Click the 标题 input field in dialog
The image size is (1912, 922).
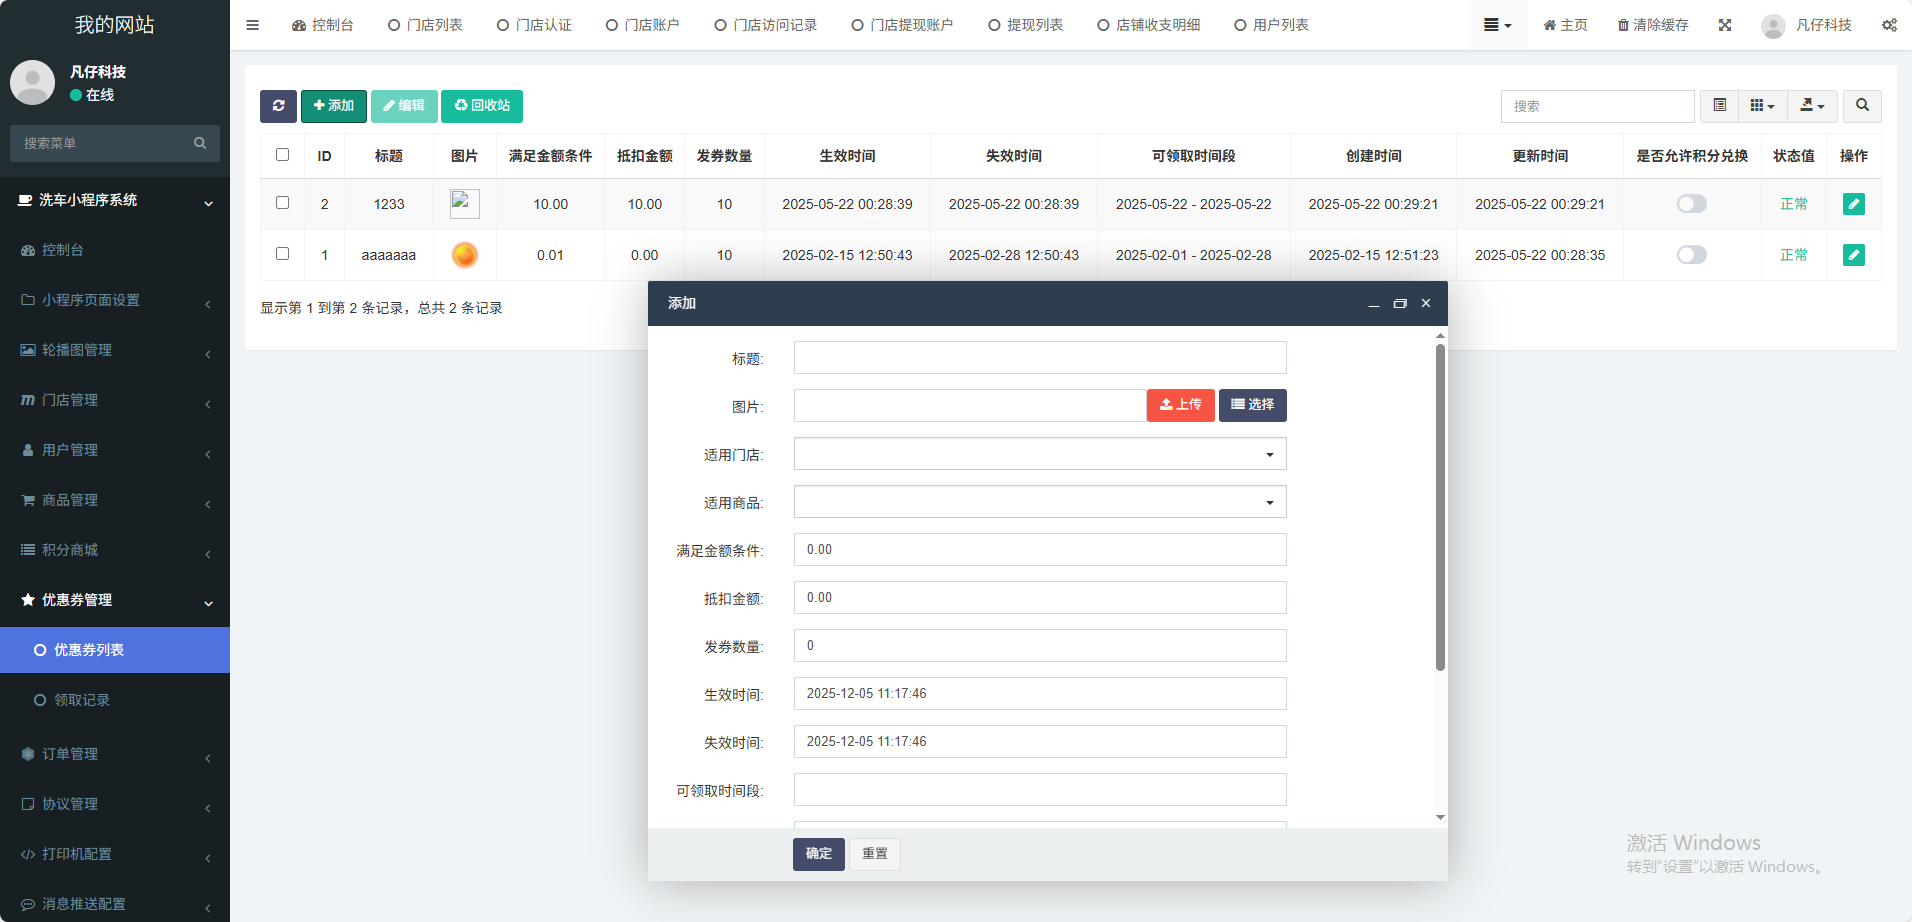point(1040,358)
